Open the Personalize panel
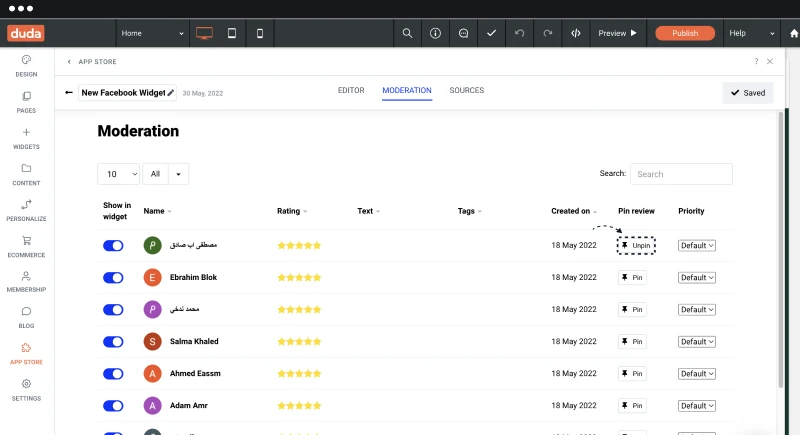Screen dimensions: 800x435 click(26, 211)
